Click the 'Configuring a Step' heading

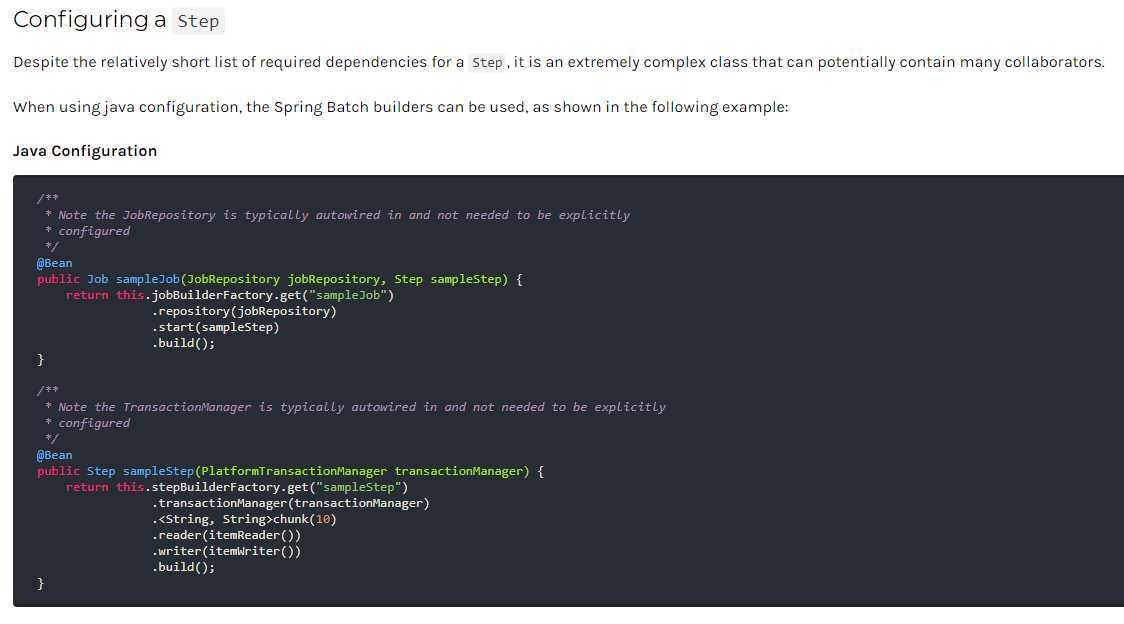[x=118, y=20]
